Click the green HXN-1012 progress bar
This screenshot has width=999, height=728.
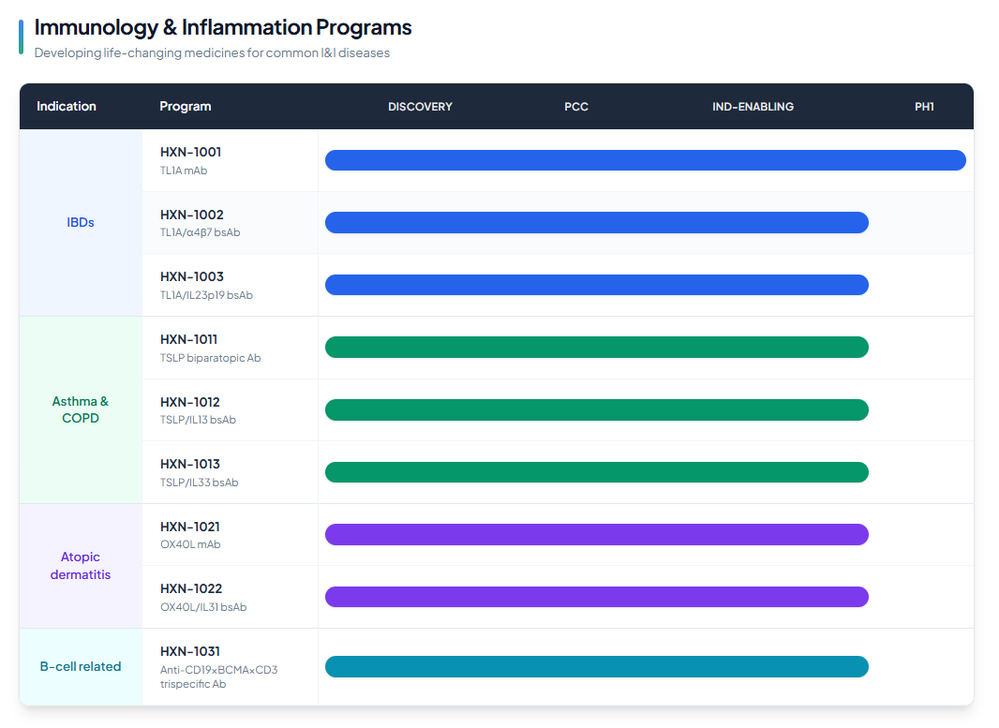tap(596, 410)
